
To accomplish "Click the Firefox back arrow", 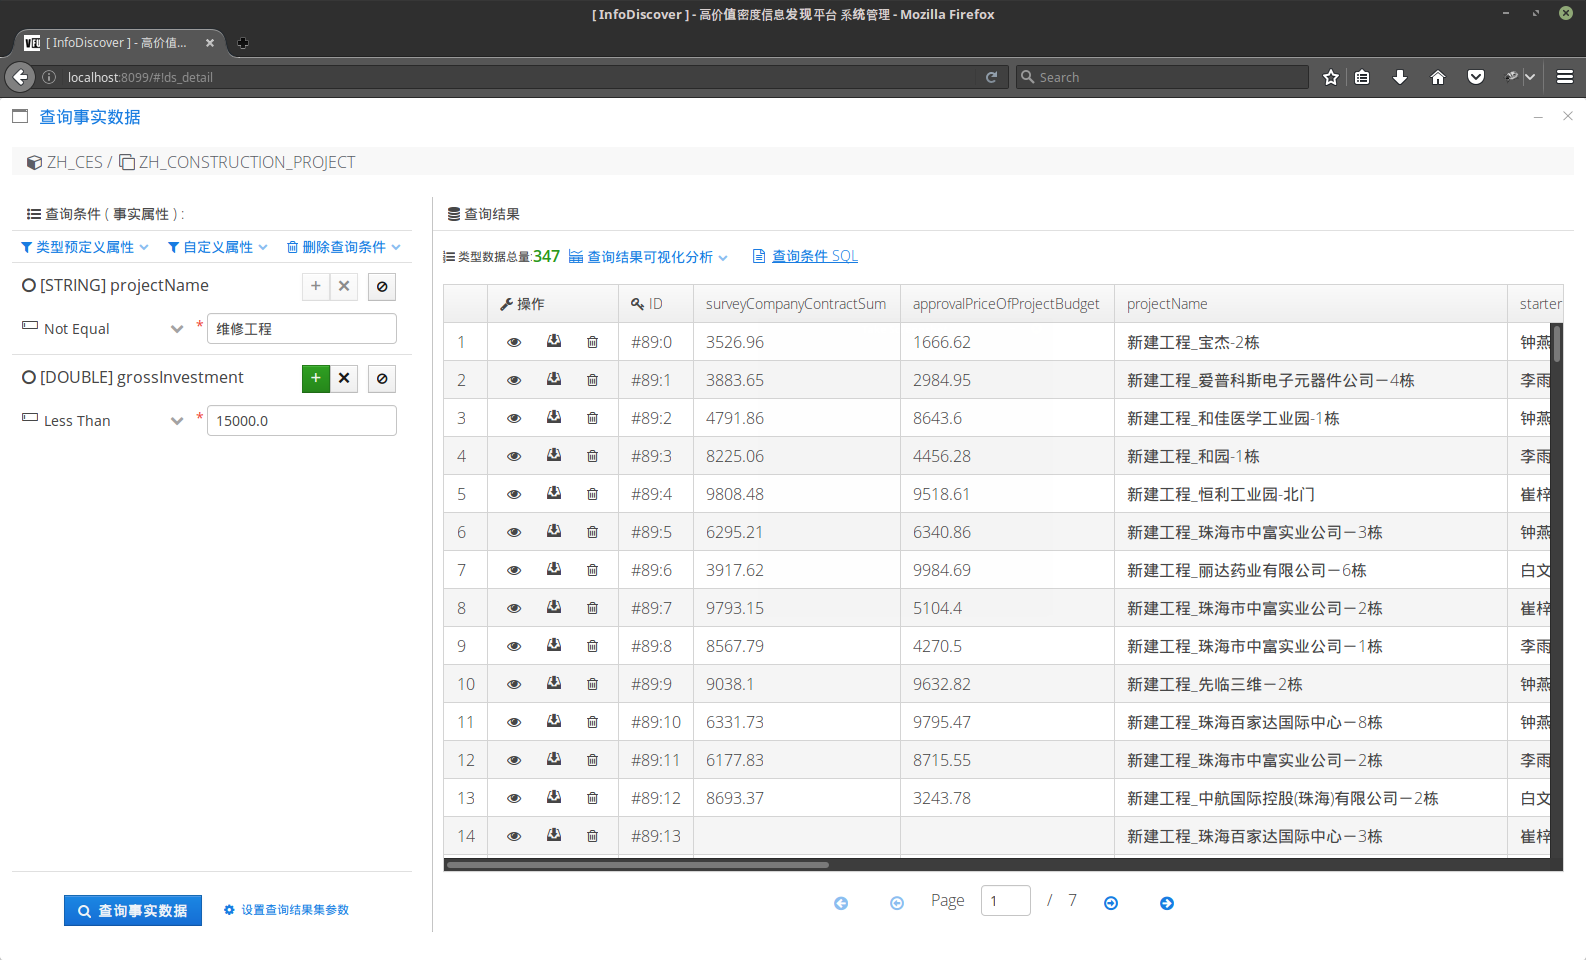I will pyautogui.click(x=20, y=77).
